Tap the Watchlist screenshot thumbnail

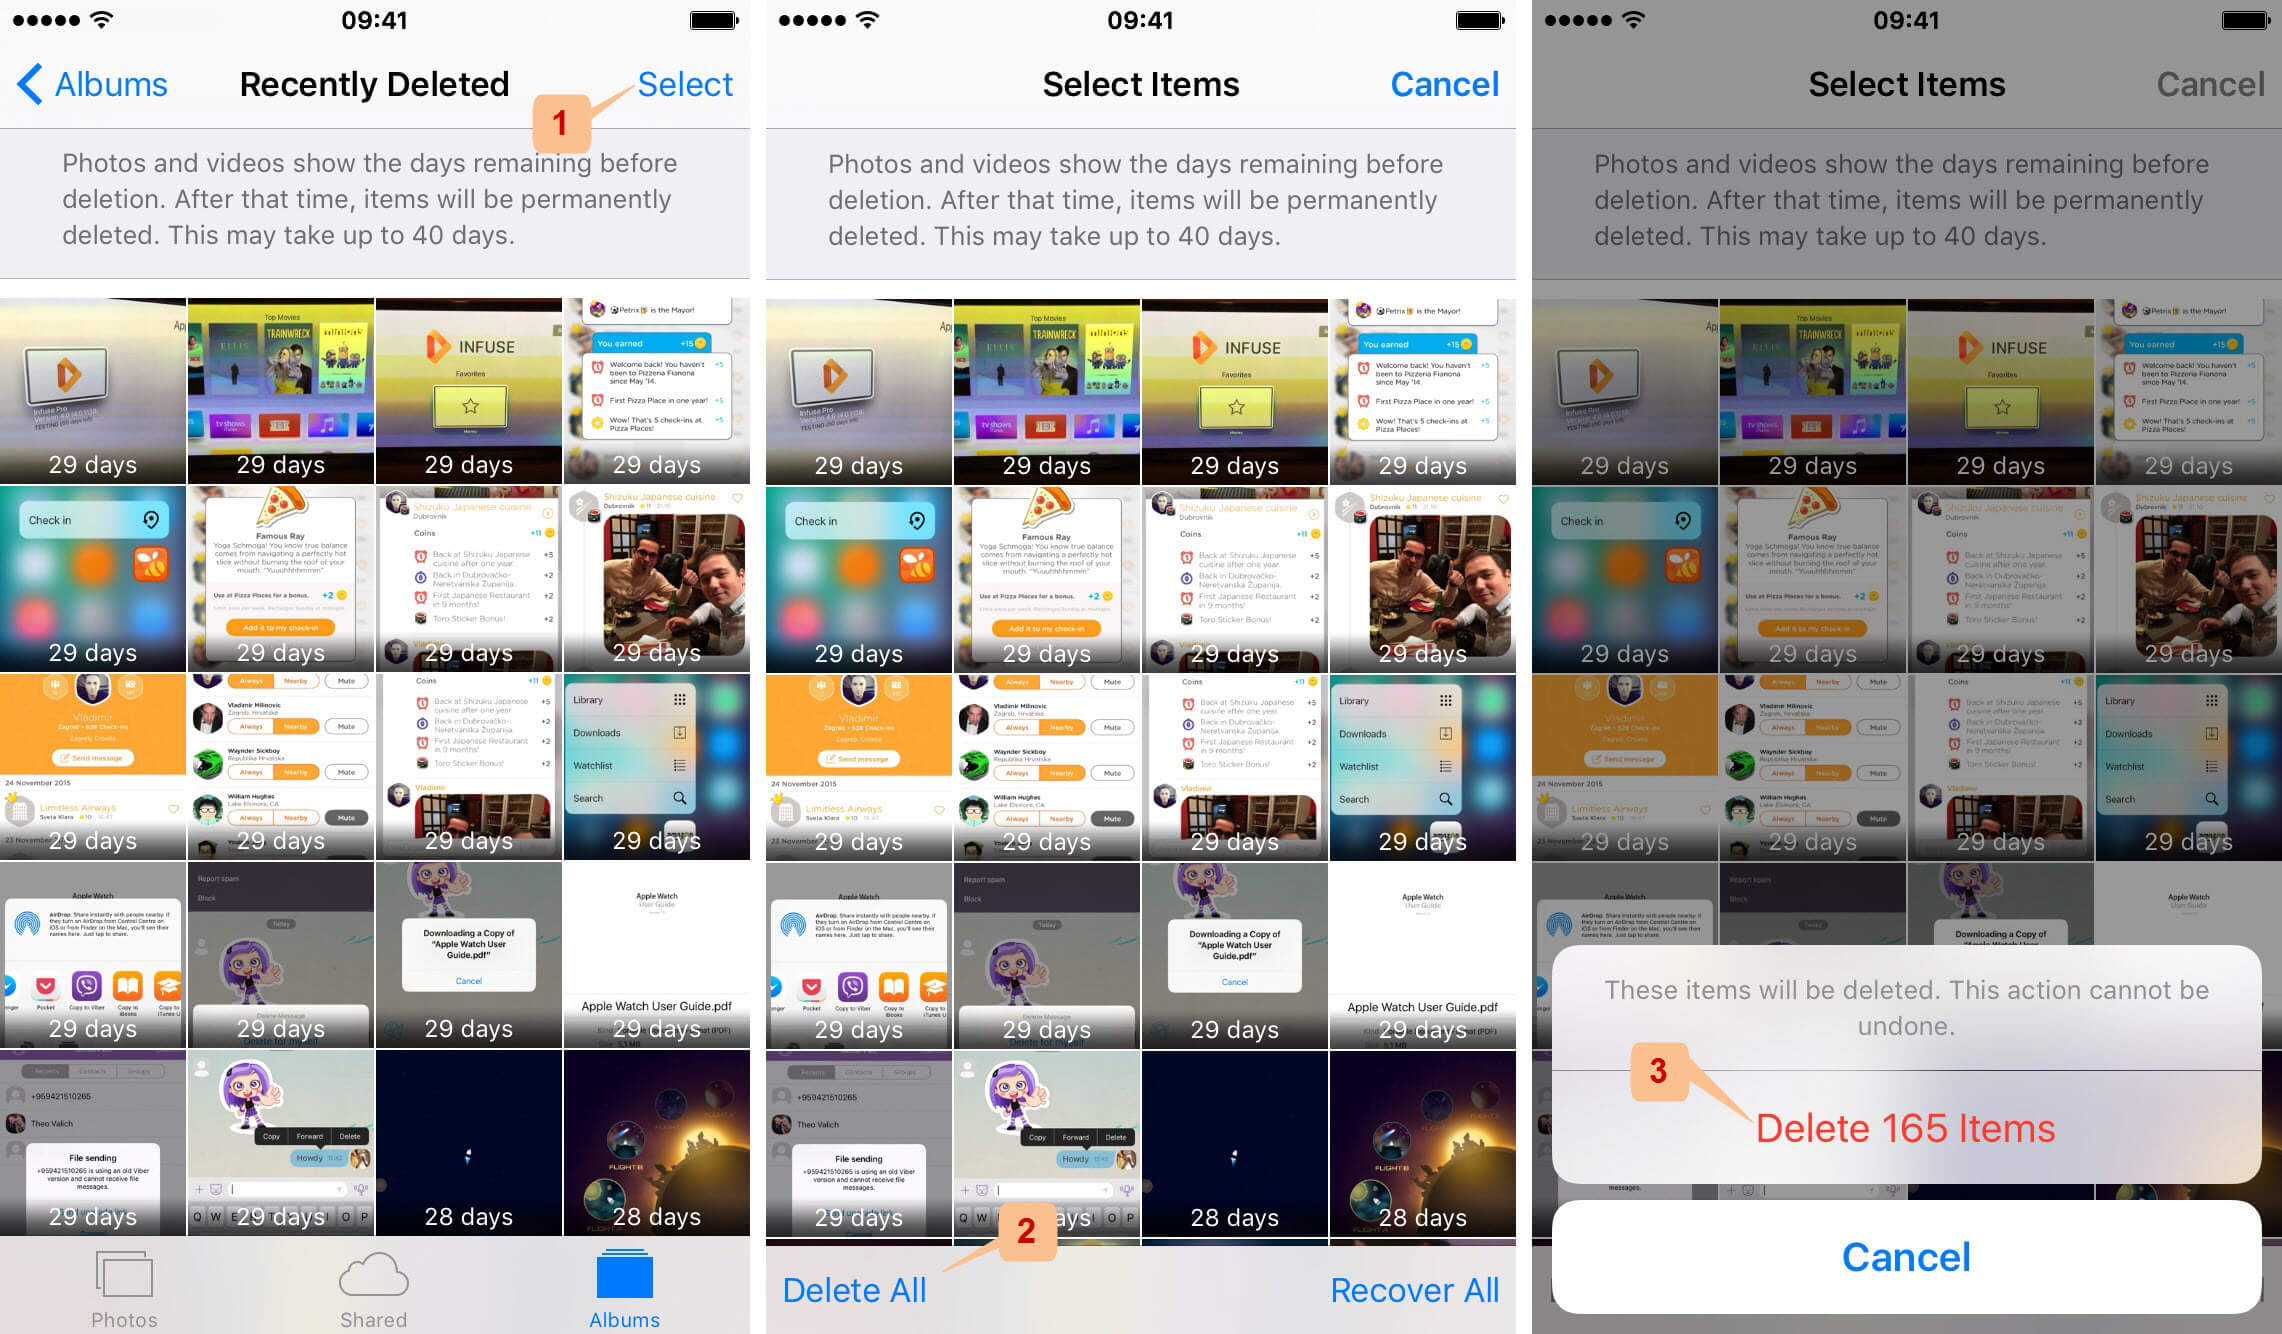coord(659,762)
